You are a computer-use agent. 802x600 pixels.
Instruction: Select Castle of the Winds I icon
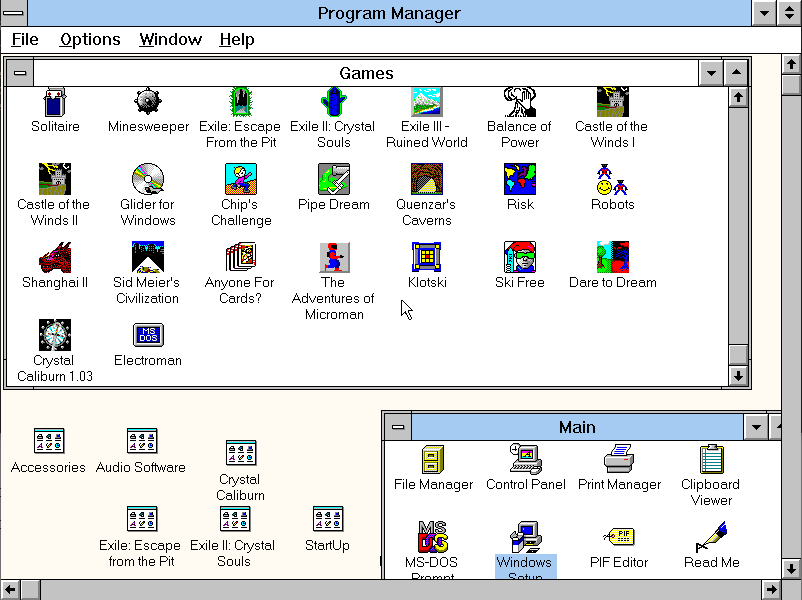(612, 102)
